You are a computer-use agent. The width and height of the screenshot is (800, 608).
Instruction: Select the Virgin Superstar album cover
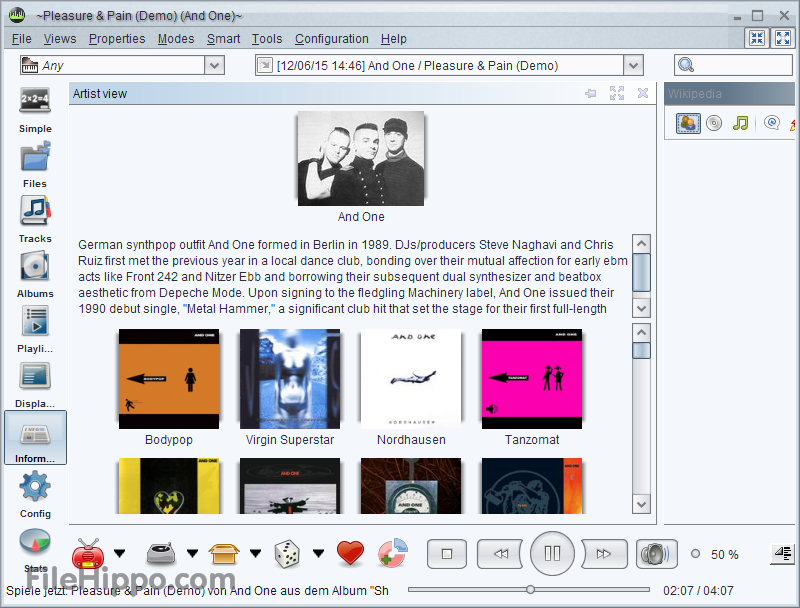click(x=290, y=378)
